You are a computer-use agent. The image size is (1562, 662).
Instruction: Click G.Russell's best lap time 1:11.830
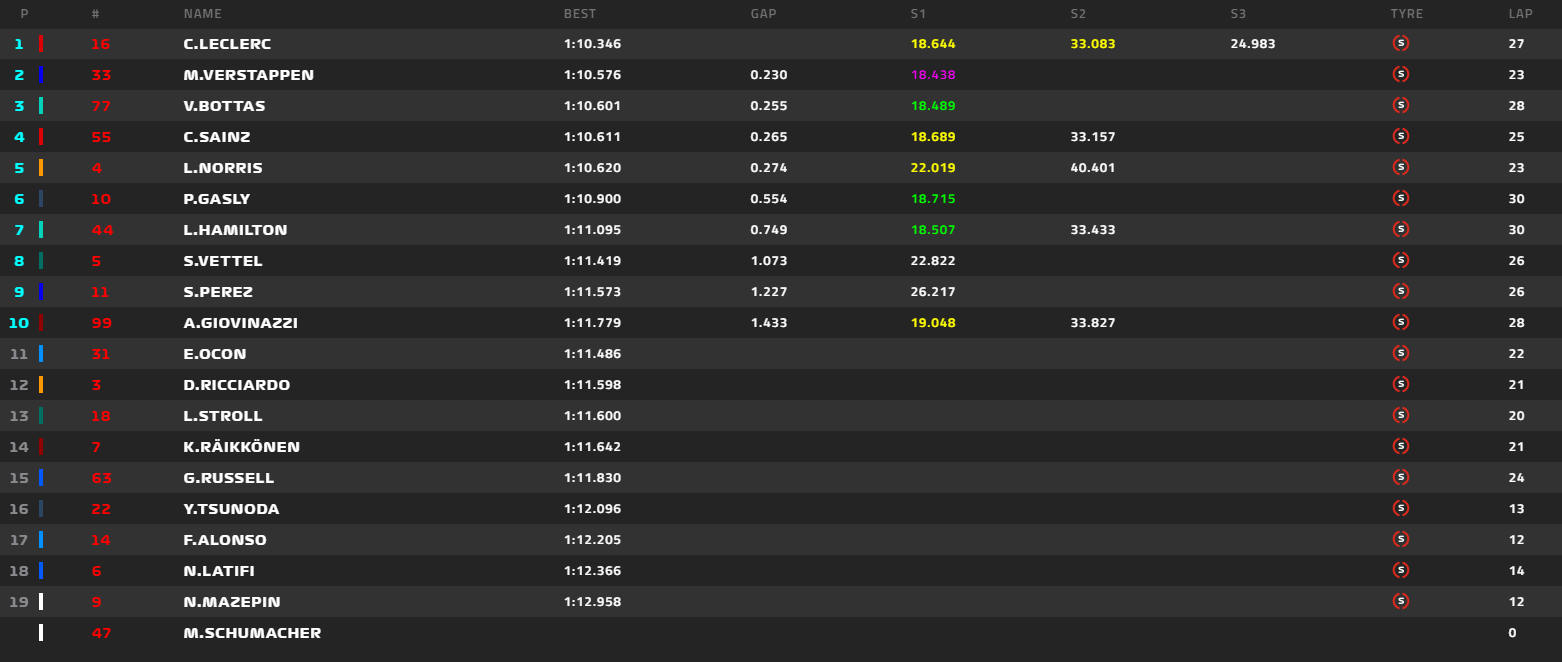tap(592, 478)
